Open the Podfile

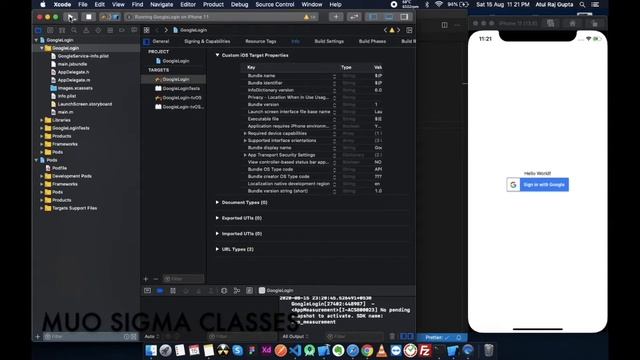click(59, 168)
